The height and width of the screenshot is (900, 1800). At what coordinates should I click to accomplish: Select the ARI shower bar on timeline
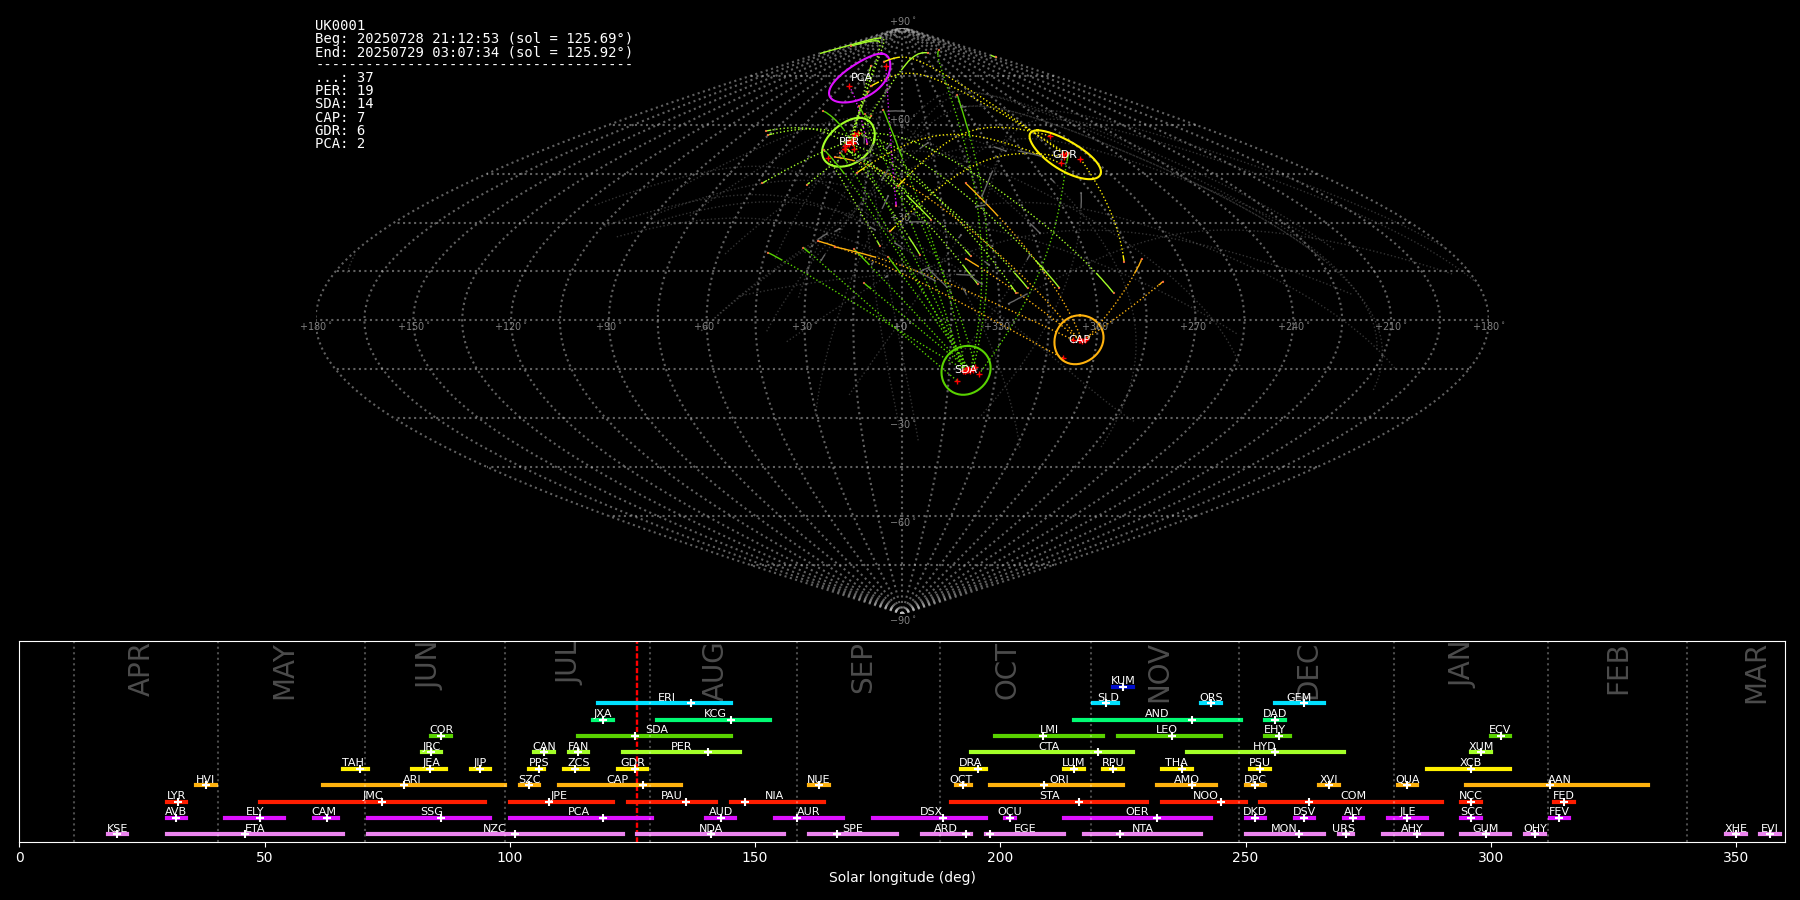(x=414, y=785)
